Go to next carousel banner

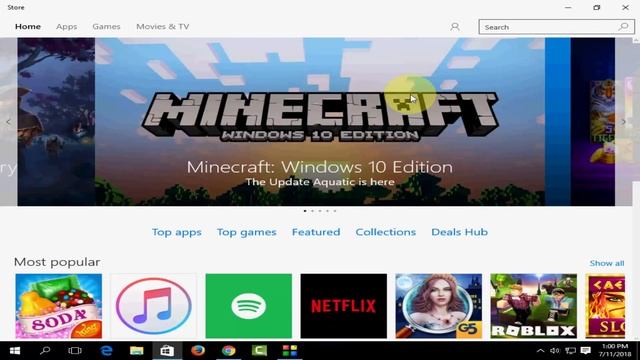(623, 122)
